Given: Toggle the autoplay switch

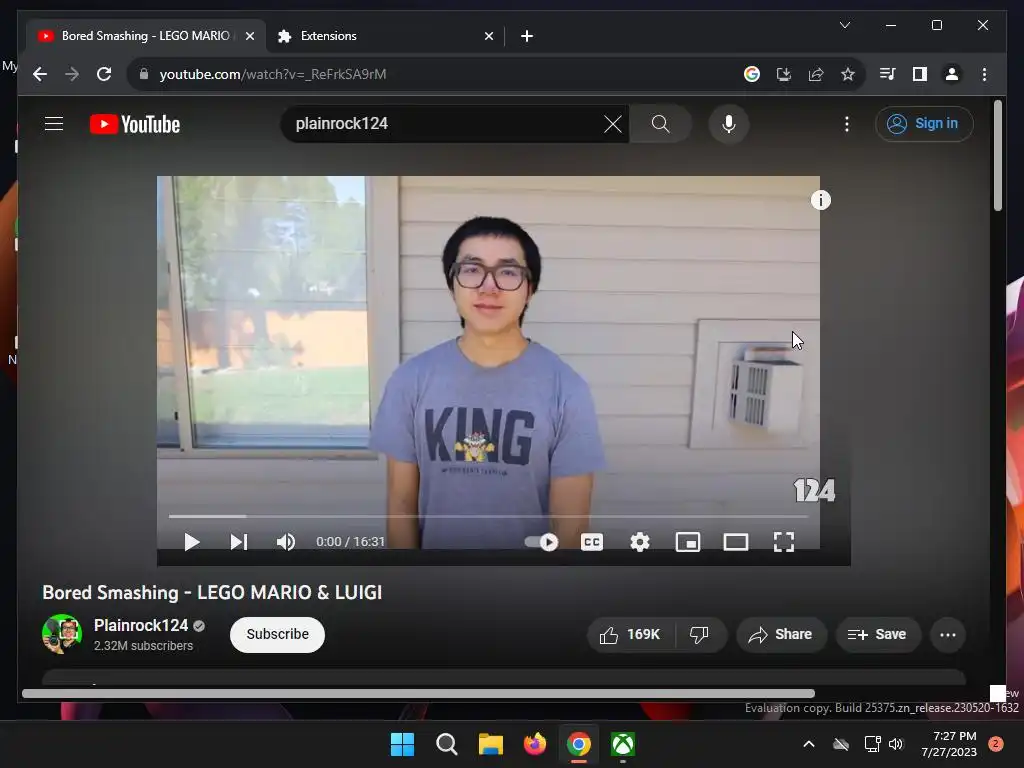Looking at the screenshot, I should tap(541, 542).
